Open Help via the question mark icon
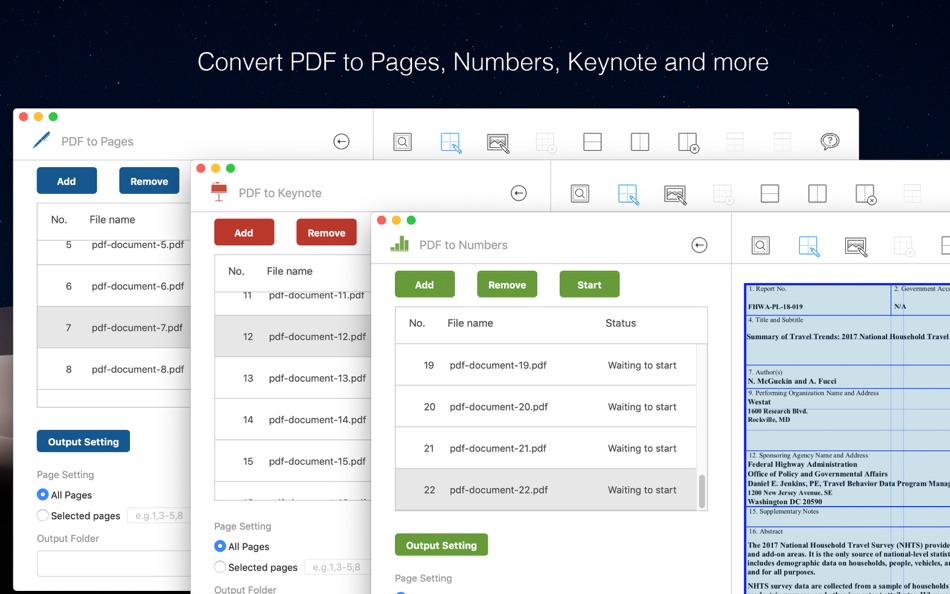This screenshot has width=950, height=594. 830,142
